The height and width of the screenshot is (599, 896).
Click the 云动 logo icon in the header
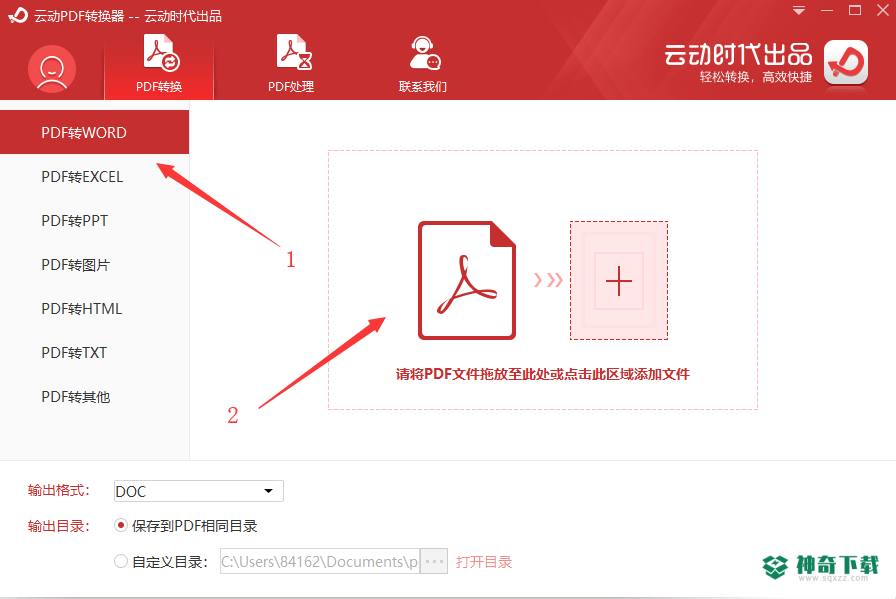click(846, 62)
